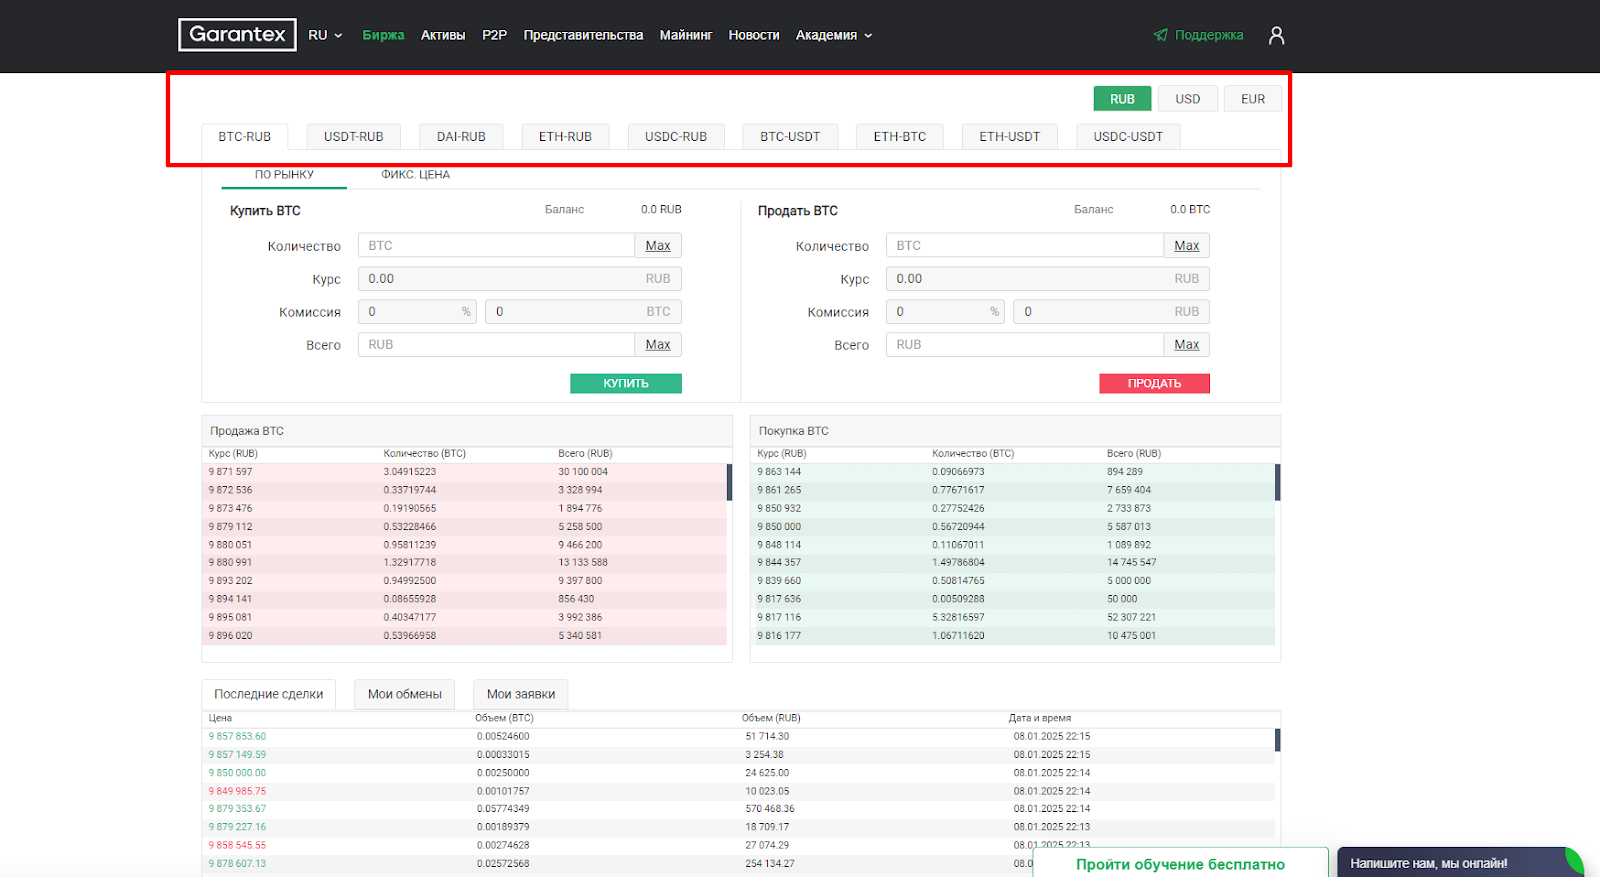The height and width of the screenshot is (877, 1600).
Task: Go to Активы page
Action: point(443,35)
